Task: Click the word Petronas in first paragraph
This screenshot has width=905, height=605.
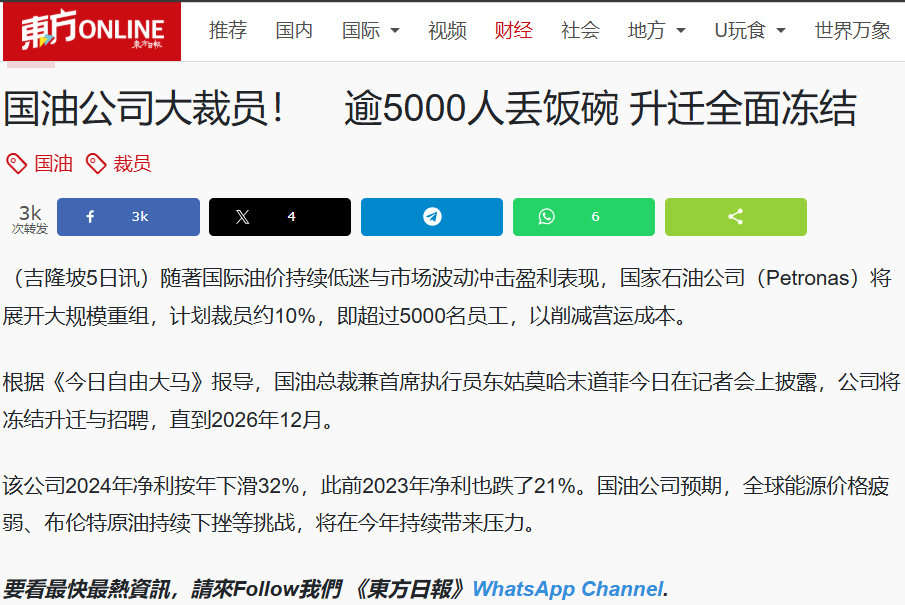Action: [807, 278]
